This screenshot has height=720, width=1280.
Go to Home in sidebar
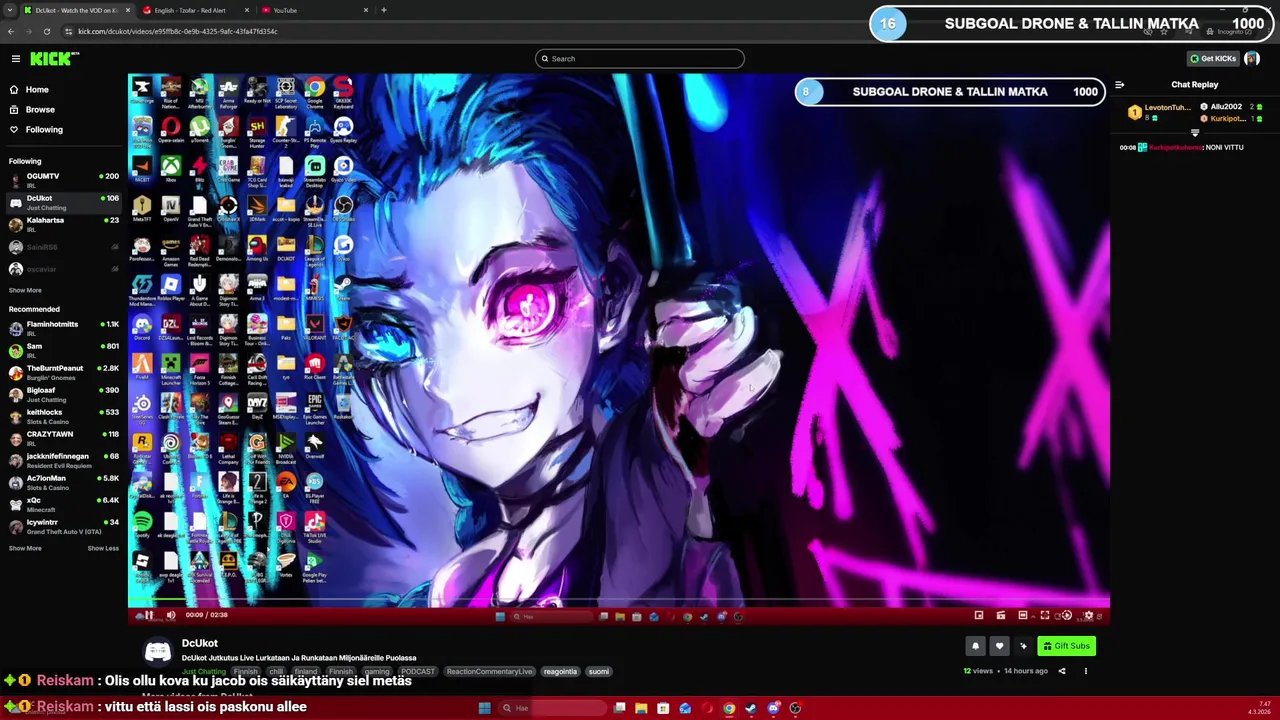pos(37,90)
